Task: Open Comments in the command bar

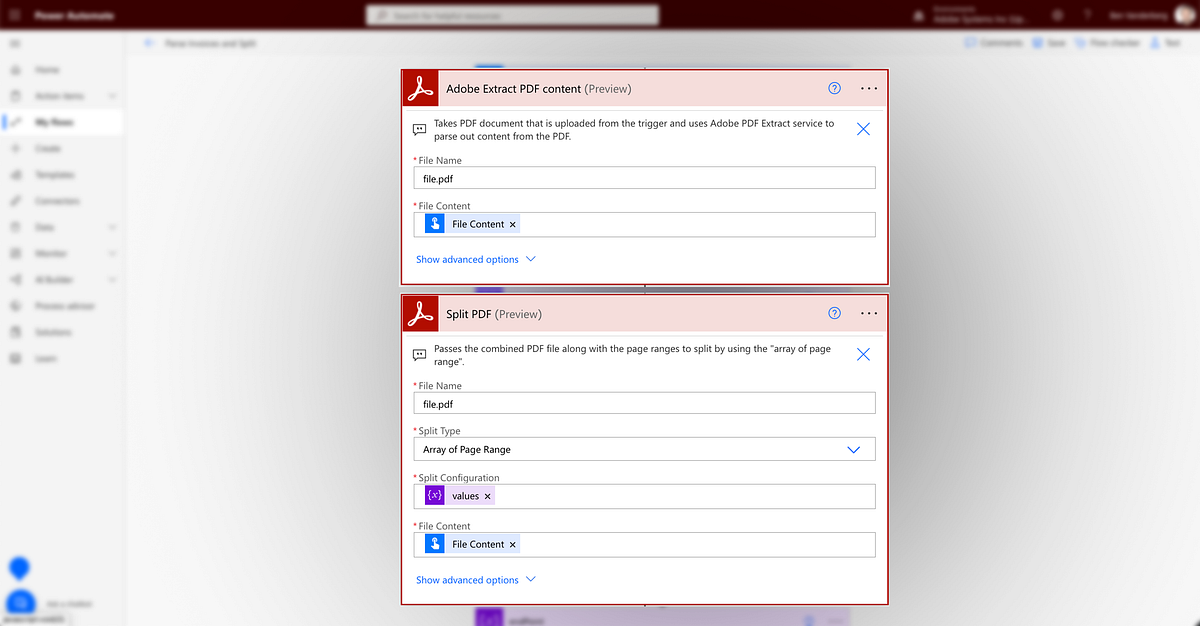Action: tap(994, 43)
